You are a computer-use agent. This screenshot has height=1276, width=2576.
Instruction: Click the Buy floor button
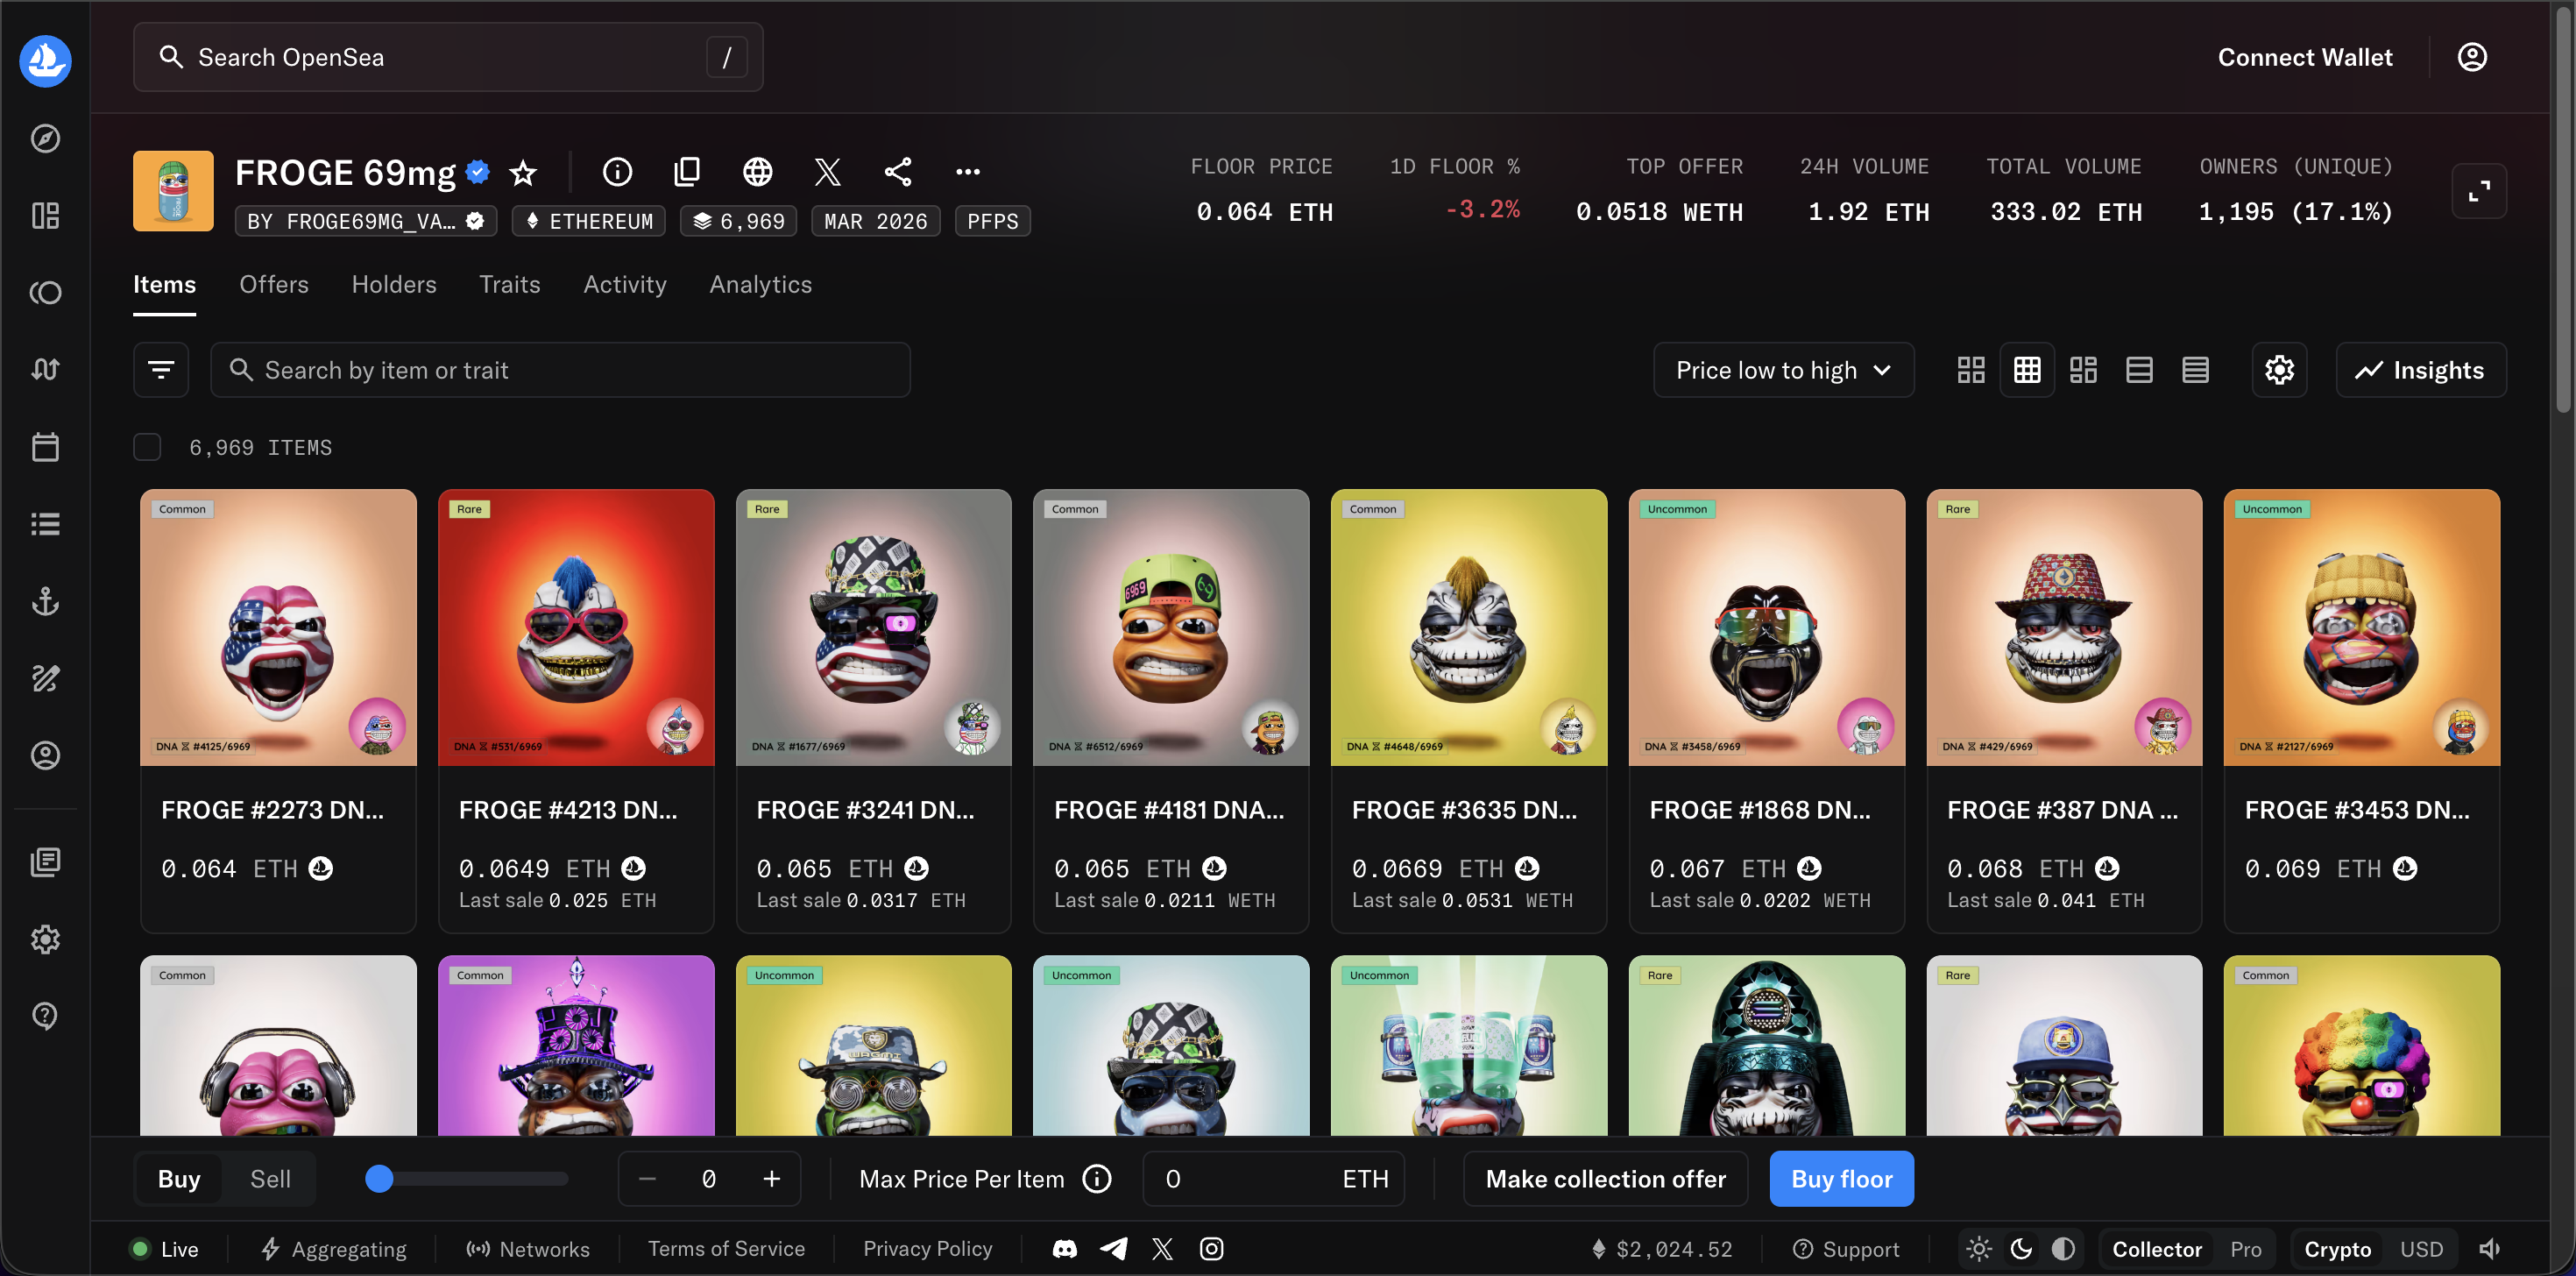pyautogui.click(x=1841, y=1179)
